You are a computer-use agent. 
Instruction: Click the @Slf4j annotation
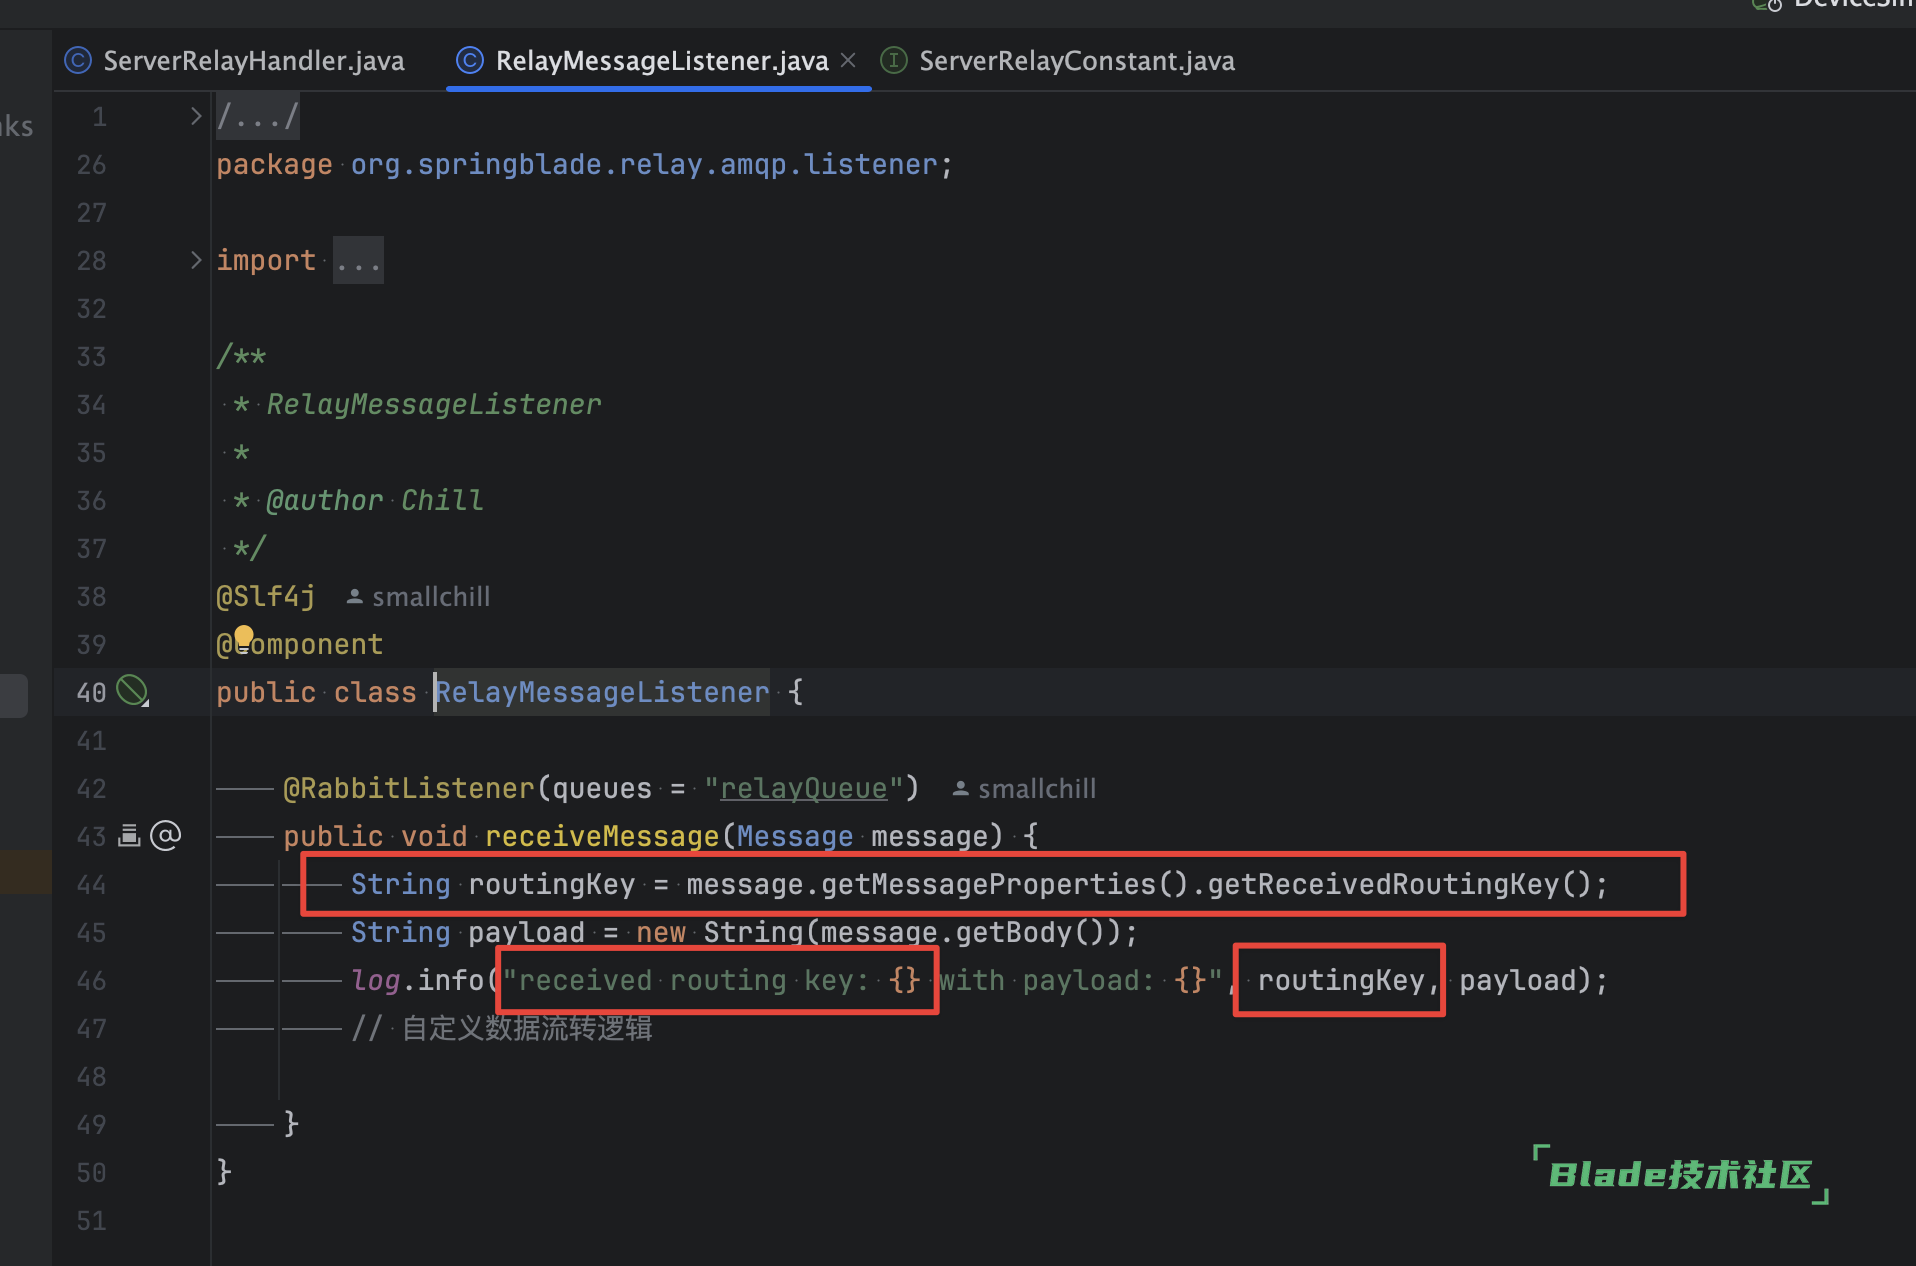(x=266, y=597)
